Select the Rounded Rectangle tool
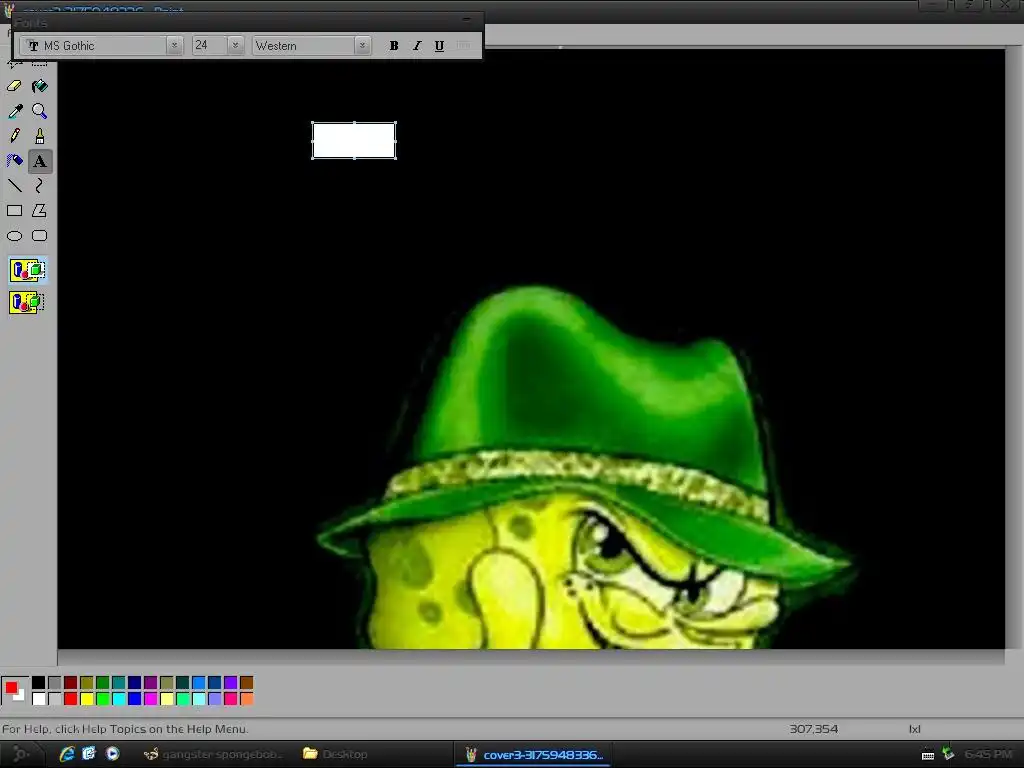This screenshot has height=768, width=1024. [40, 236]
